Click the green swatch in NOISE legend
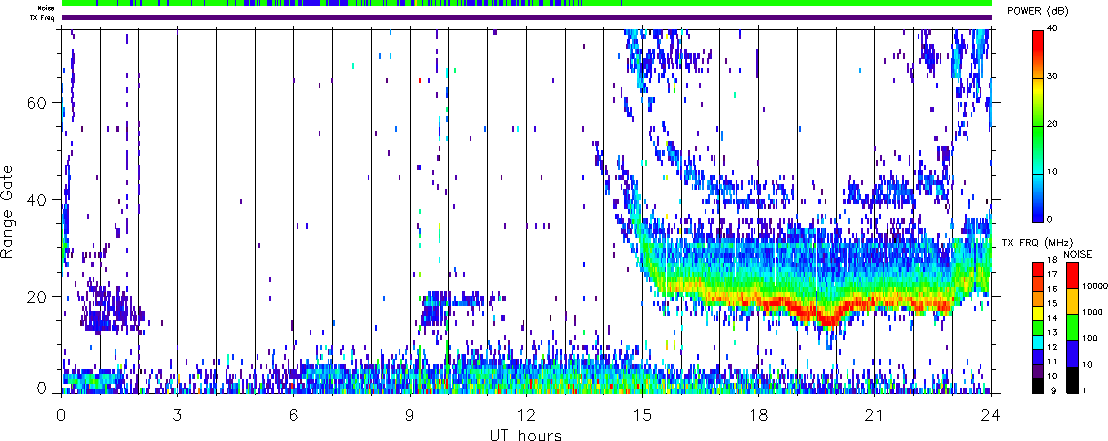The height and width of the screenshot is (441, 1108). point(1072,327)
